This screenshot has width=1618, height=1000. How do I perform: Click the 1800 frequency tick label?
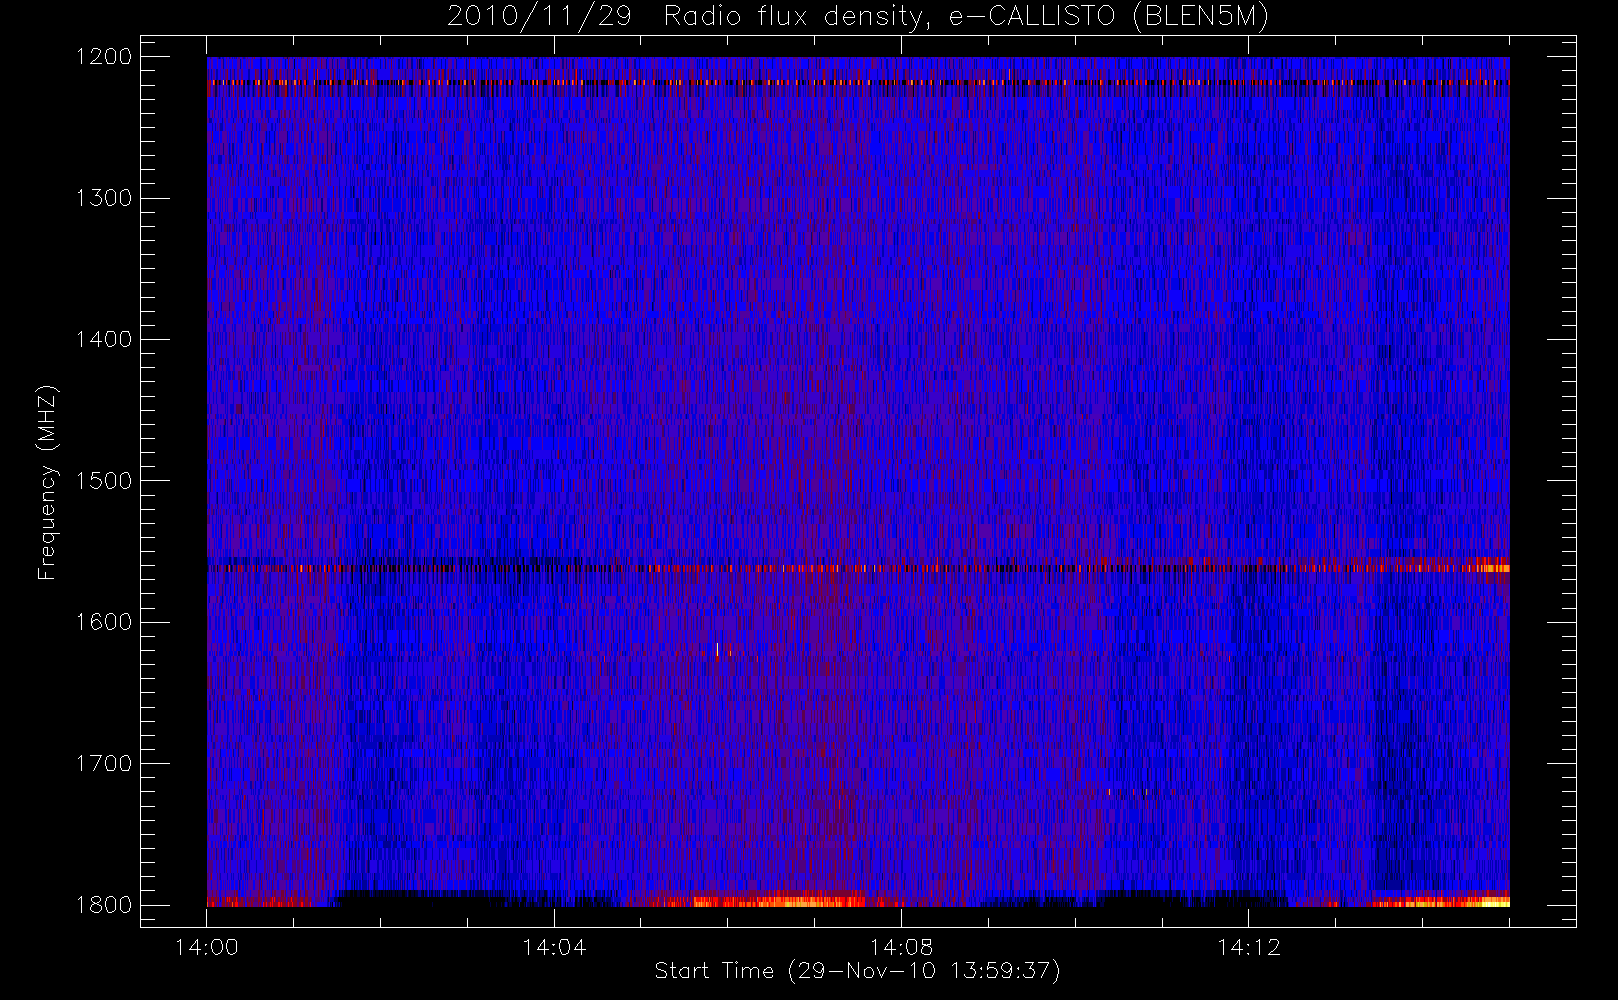tap(104, 905)
